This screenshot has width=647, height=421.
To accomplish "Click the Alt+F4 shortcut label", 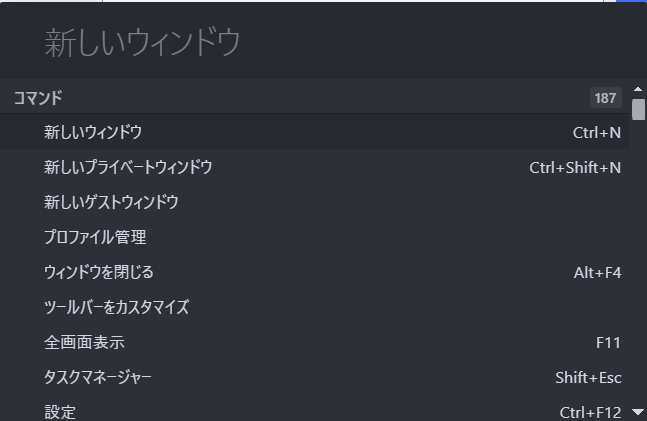I will pos(597,272).
